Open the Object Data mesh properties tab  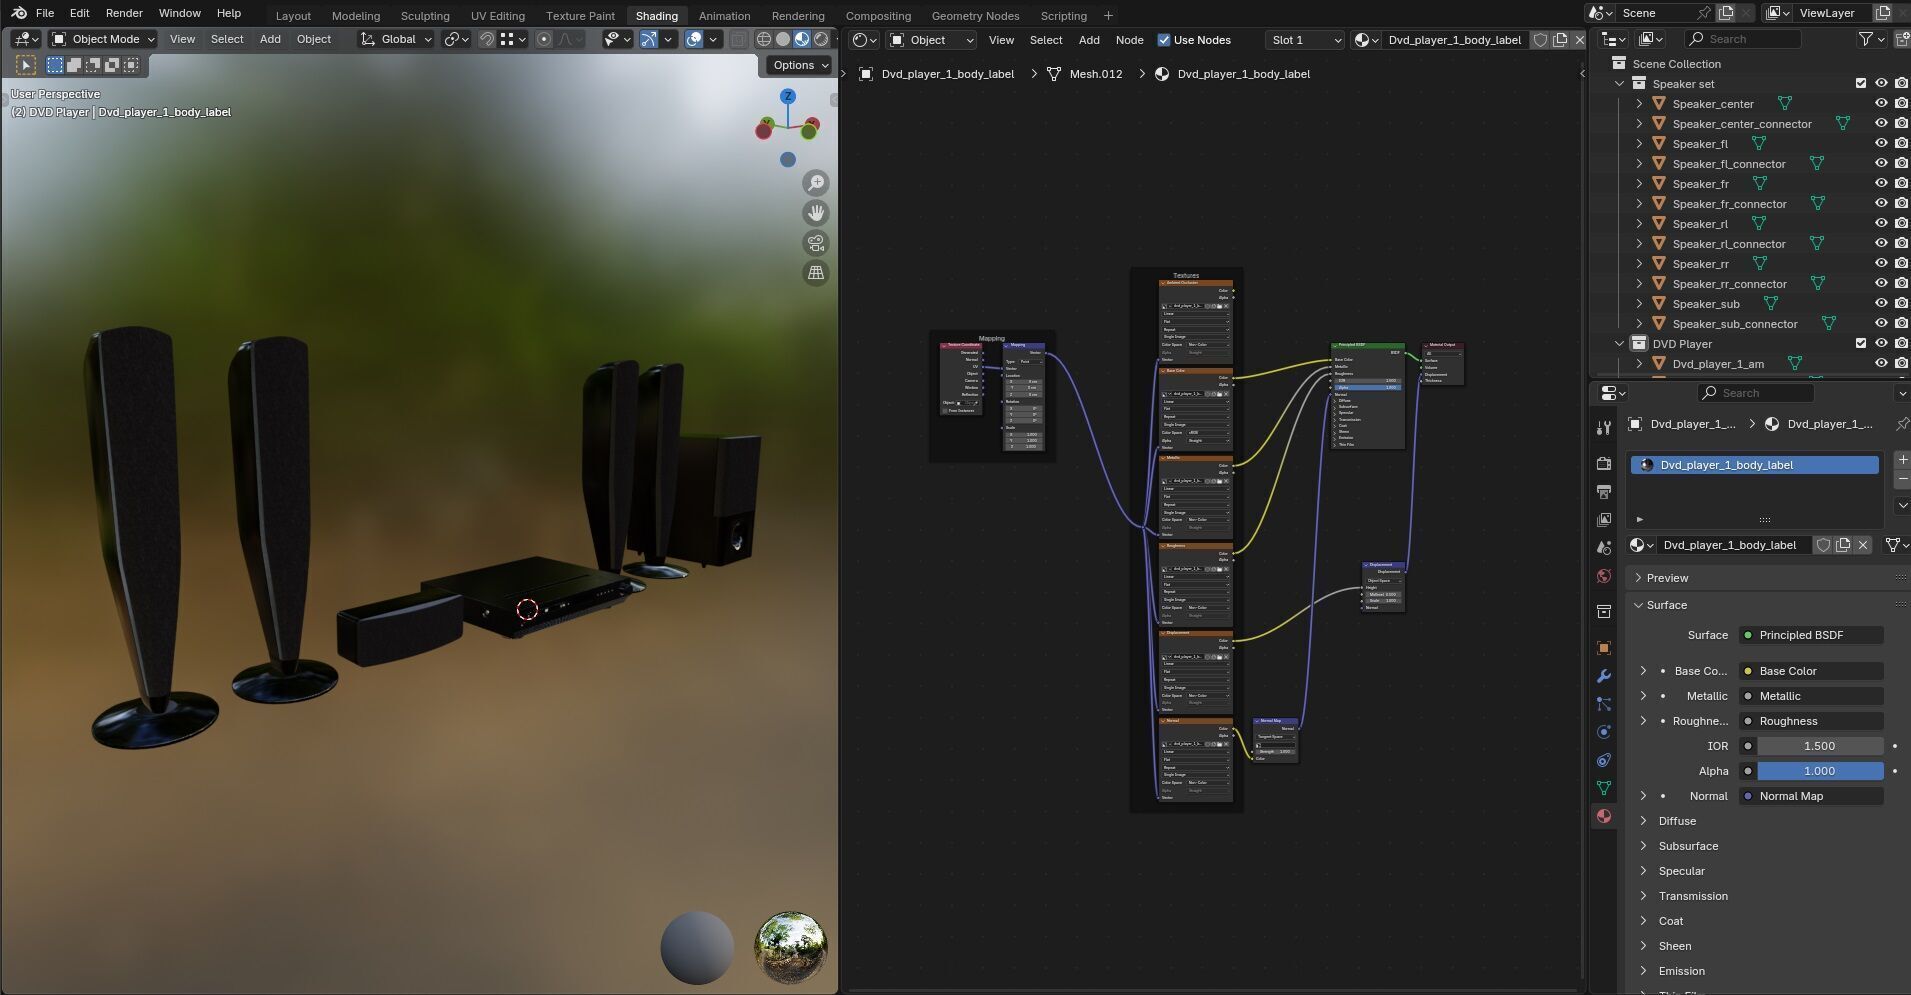pyautogui.click(x=1604, y=788)
